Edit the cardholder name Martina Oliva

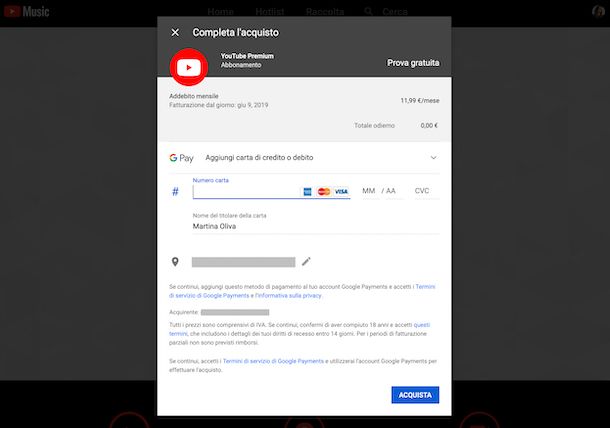point(316,226)
